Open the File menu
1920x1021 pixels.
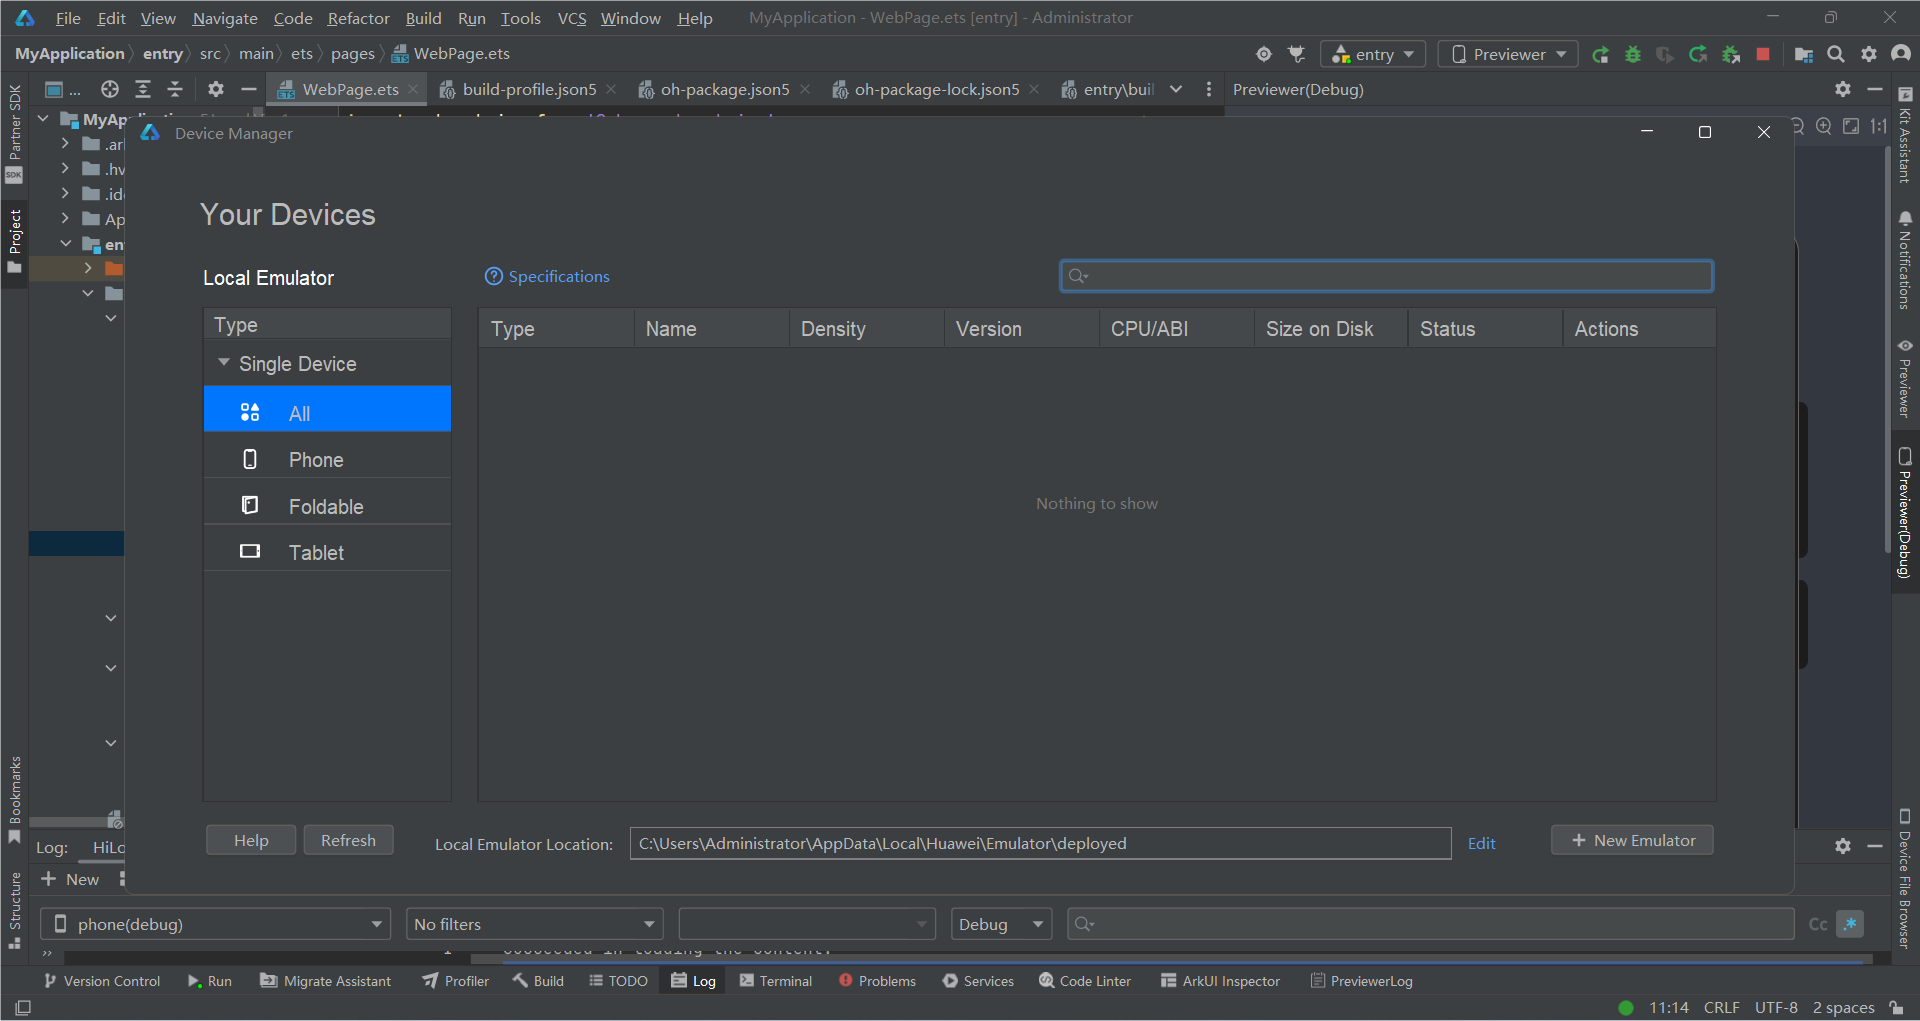click(x=68, y=18)
